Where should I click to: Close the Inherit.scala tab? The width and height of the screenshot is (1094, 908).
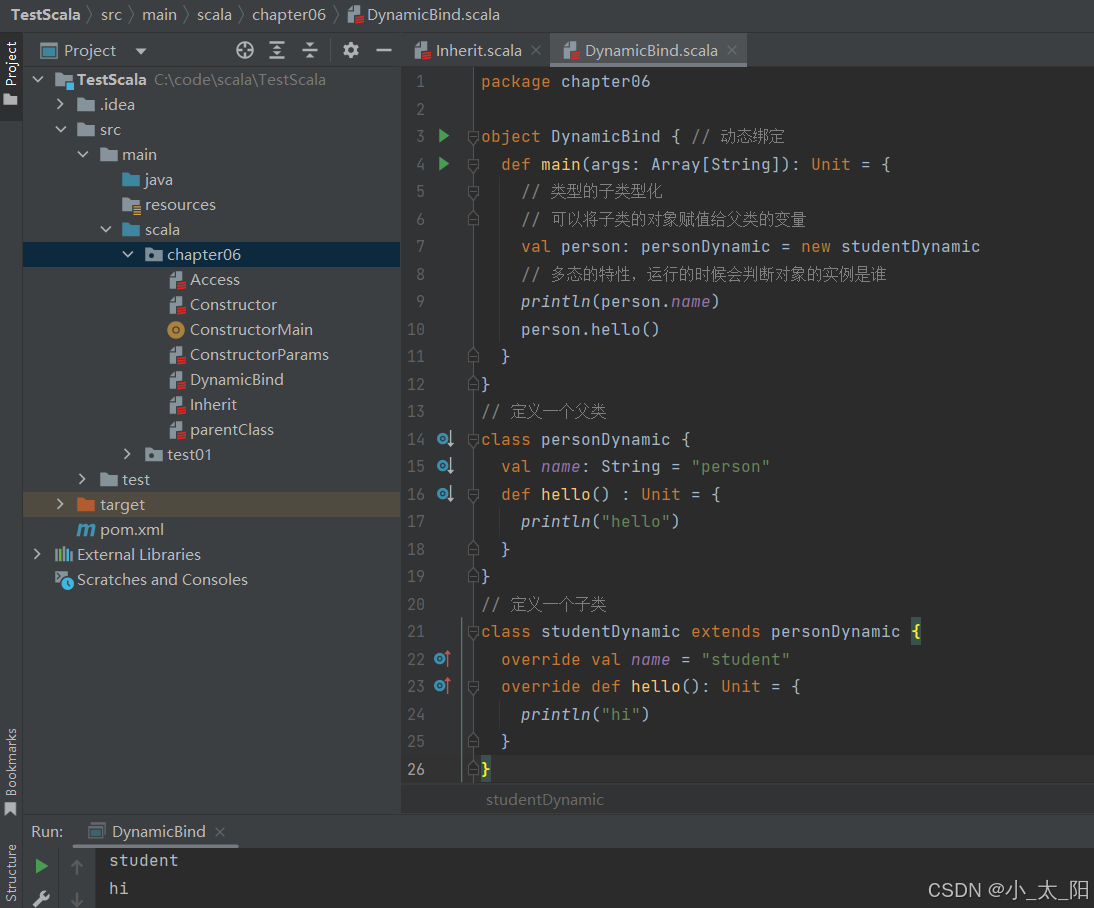536,50
